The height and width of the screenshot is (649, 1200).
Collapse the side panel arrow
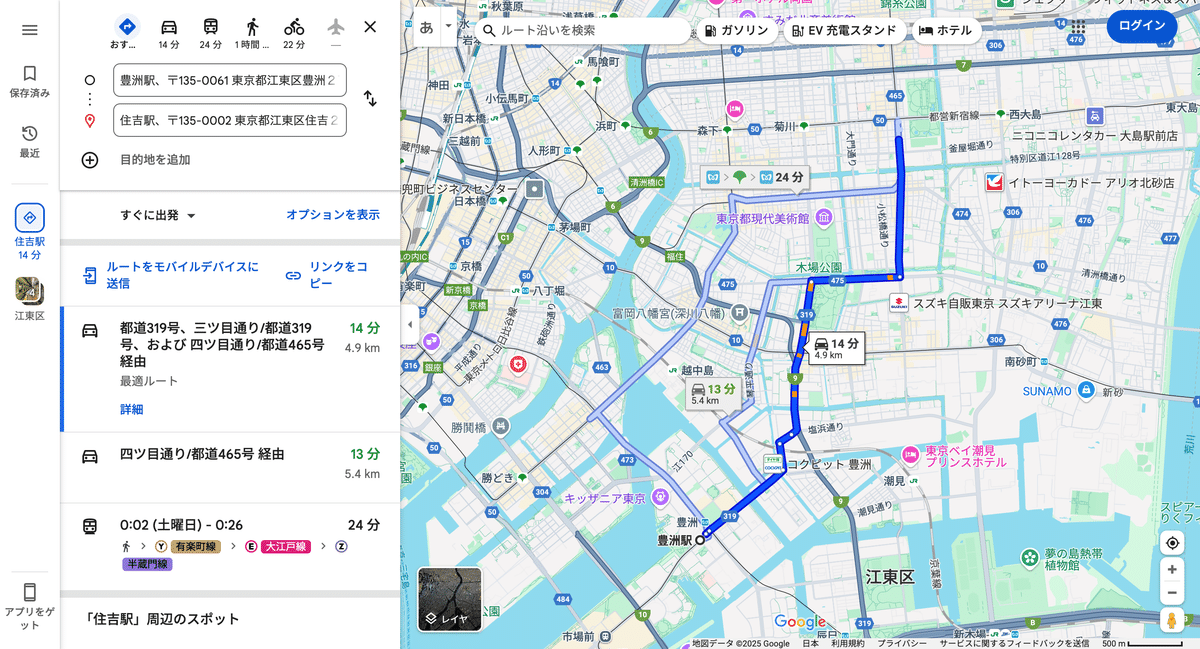click(x=408, y=325)
